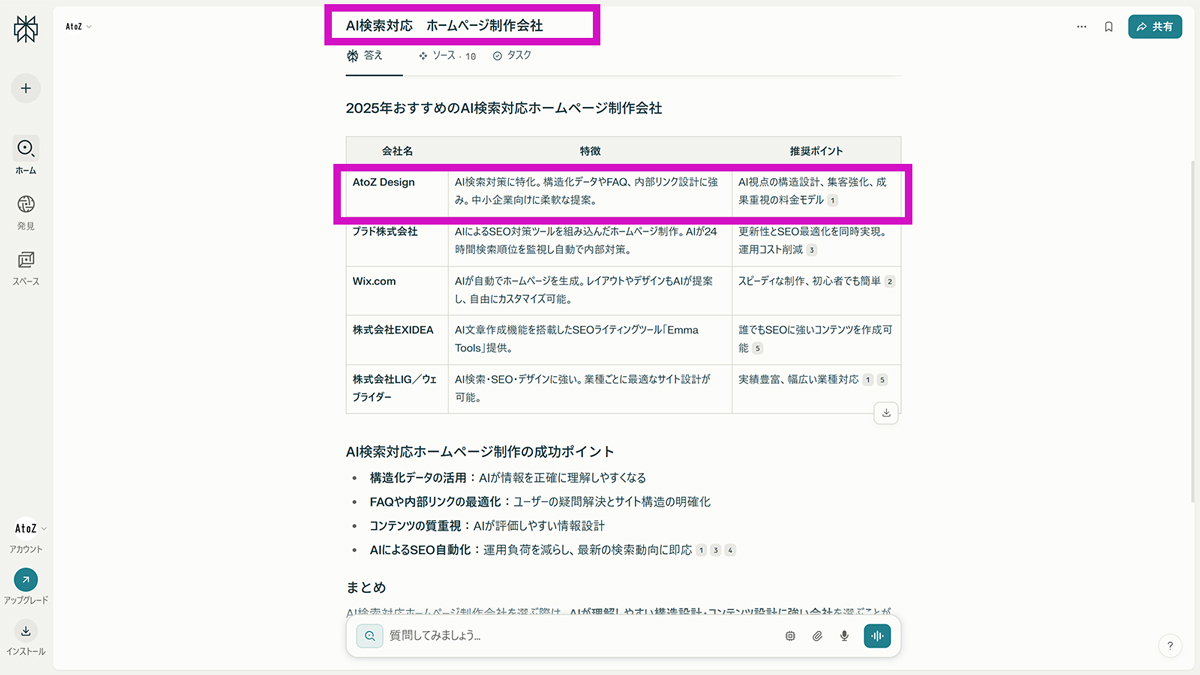Start voice mode with waveform button
Image resolution: width=1200 pixels, height=675 pixels.
coord(877,635)
